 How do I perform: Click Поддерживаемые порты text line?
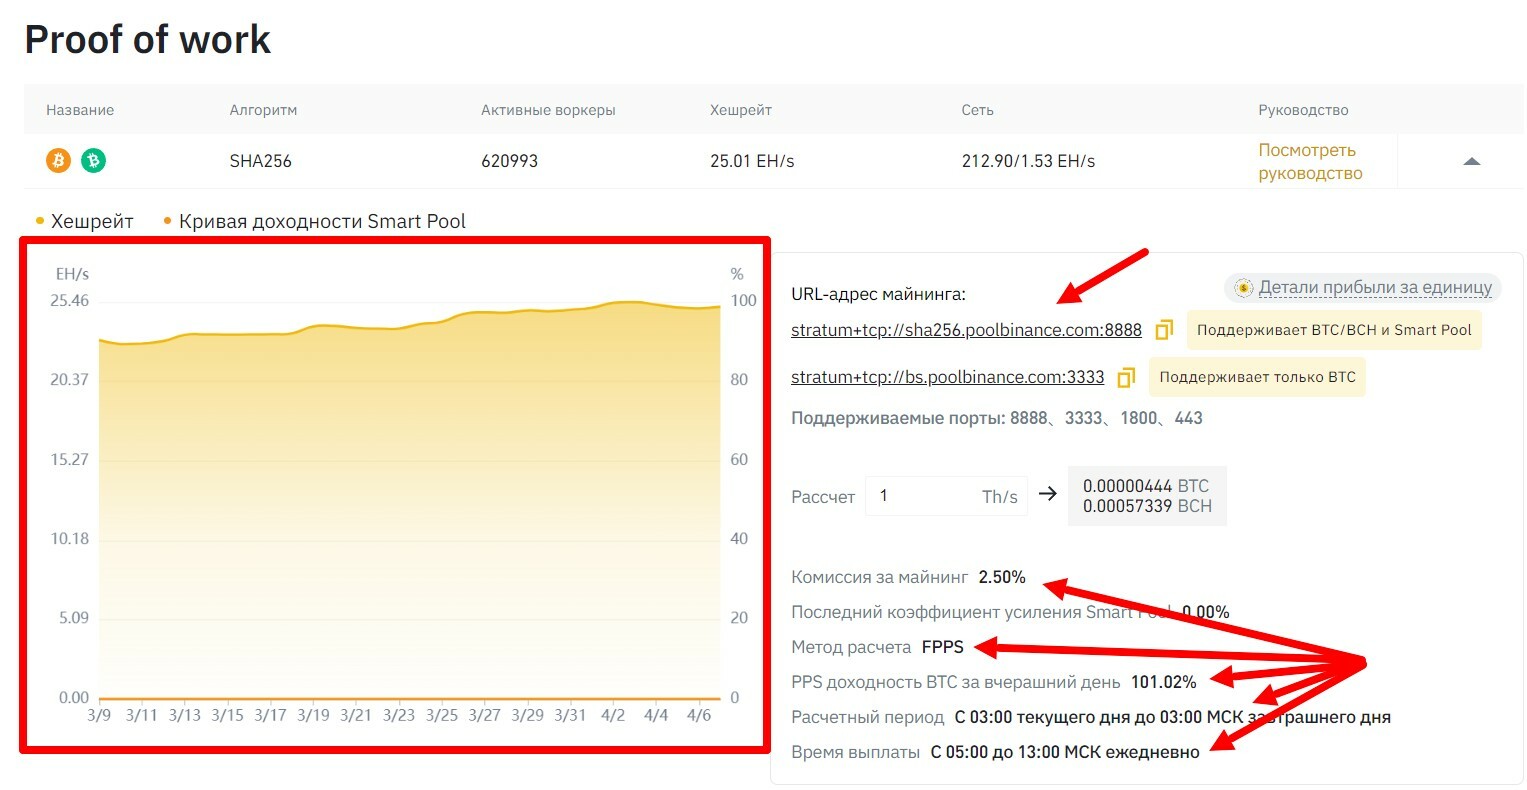[x=997, y=418]
